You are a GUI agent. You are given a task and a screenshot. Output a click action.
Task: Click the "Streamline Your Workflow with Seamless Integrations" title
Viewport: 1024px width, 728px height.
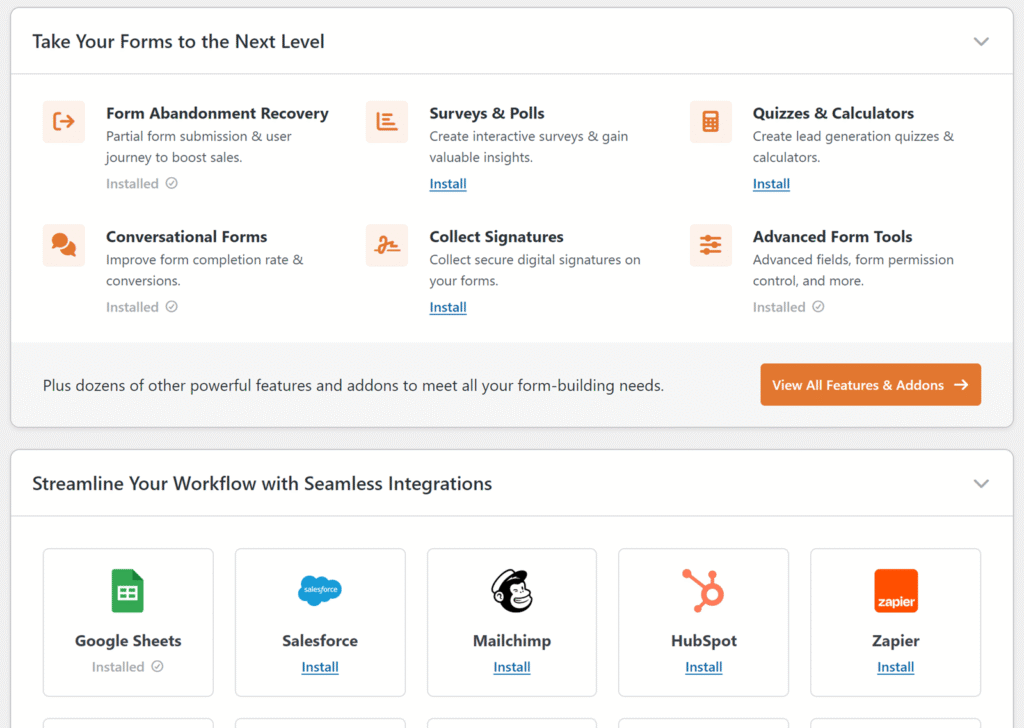pyautogui.click(x=262, y=484)
